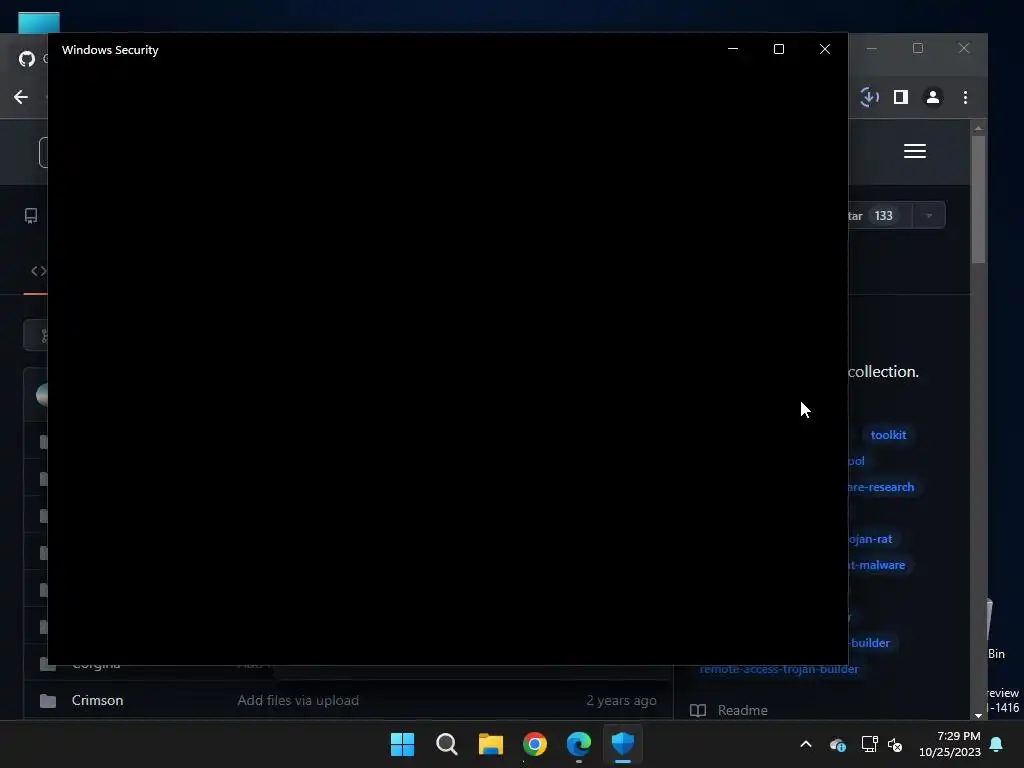This screenshot has height=768, width=1024.
Task: Close the Windows Security window
Action: (825, 49)
